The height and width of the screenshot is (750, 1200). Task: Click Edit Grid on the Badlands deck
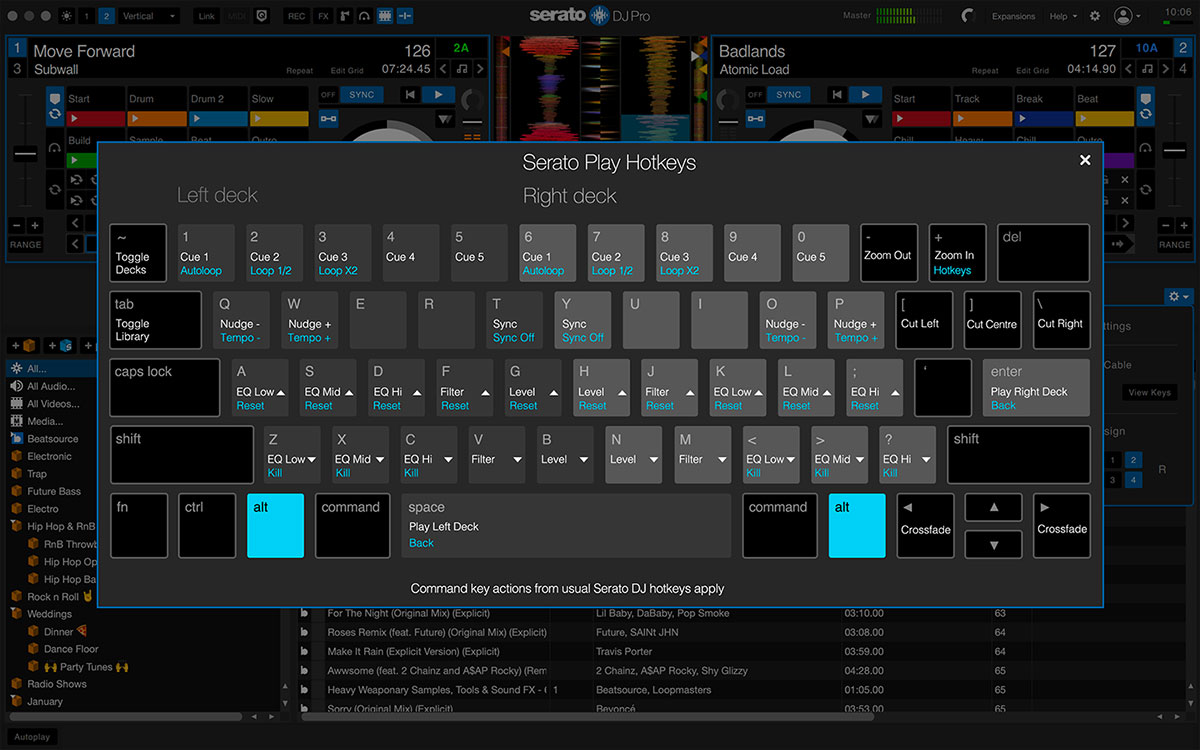coord(1033,71)
